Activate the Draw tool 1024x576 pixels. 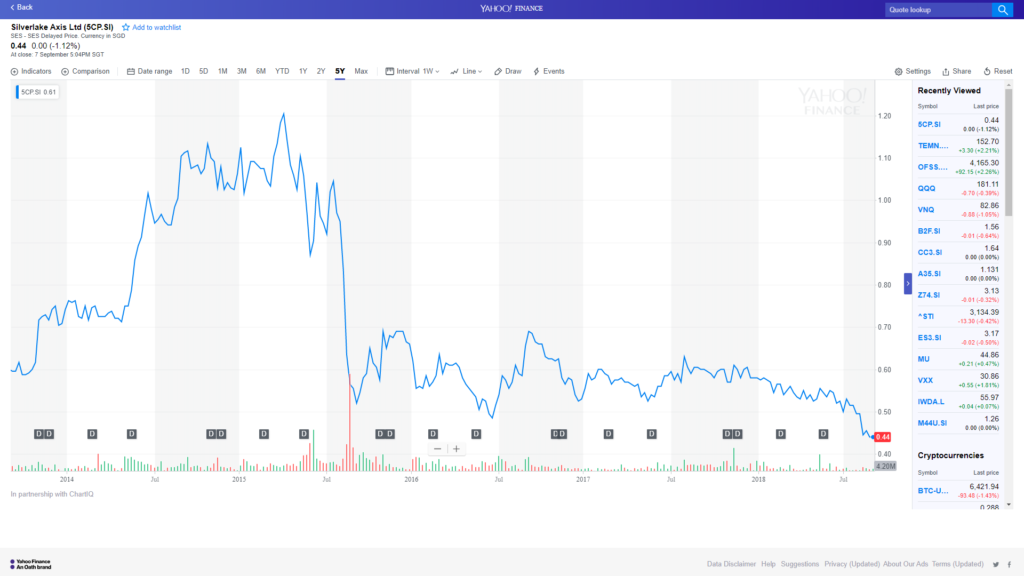click(508, 71)
